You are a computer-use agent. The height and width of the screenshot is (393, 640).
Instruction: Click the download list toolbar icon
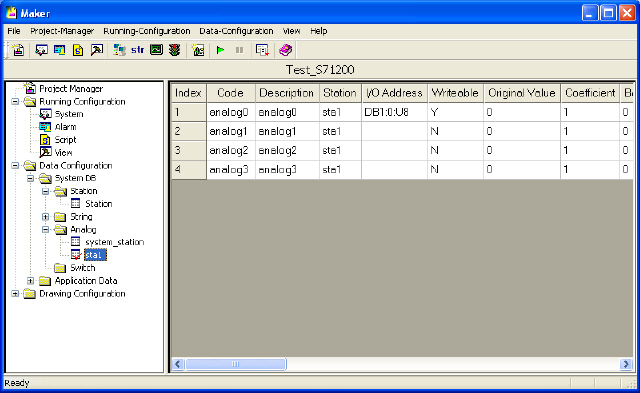pyautogui.click(x=262, y=50)
